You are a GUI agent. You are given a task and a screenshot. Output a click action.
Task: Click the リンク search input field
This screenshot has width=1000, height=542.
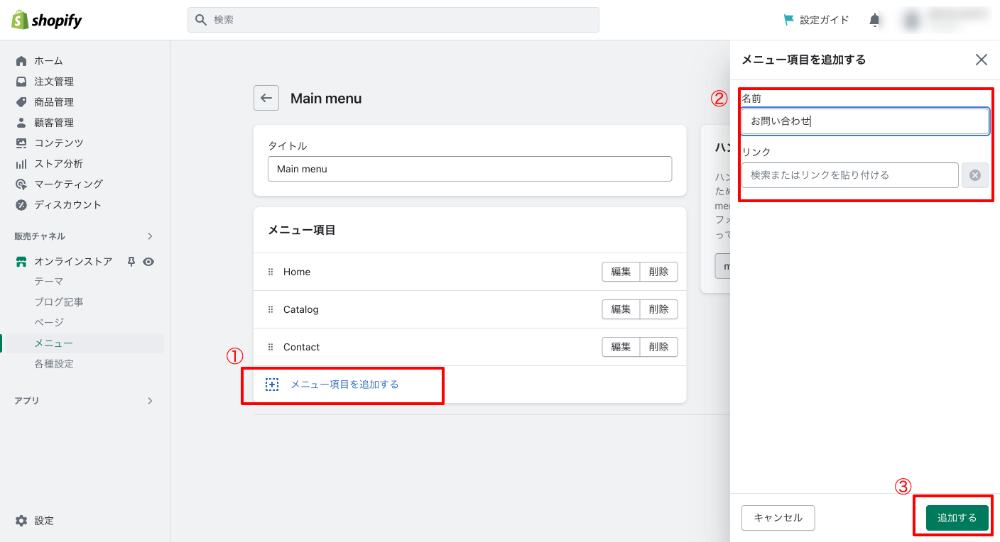[x=849, y=175]
